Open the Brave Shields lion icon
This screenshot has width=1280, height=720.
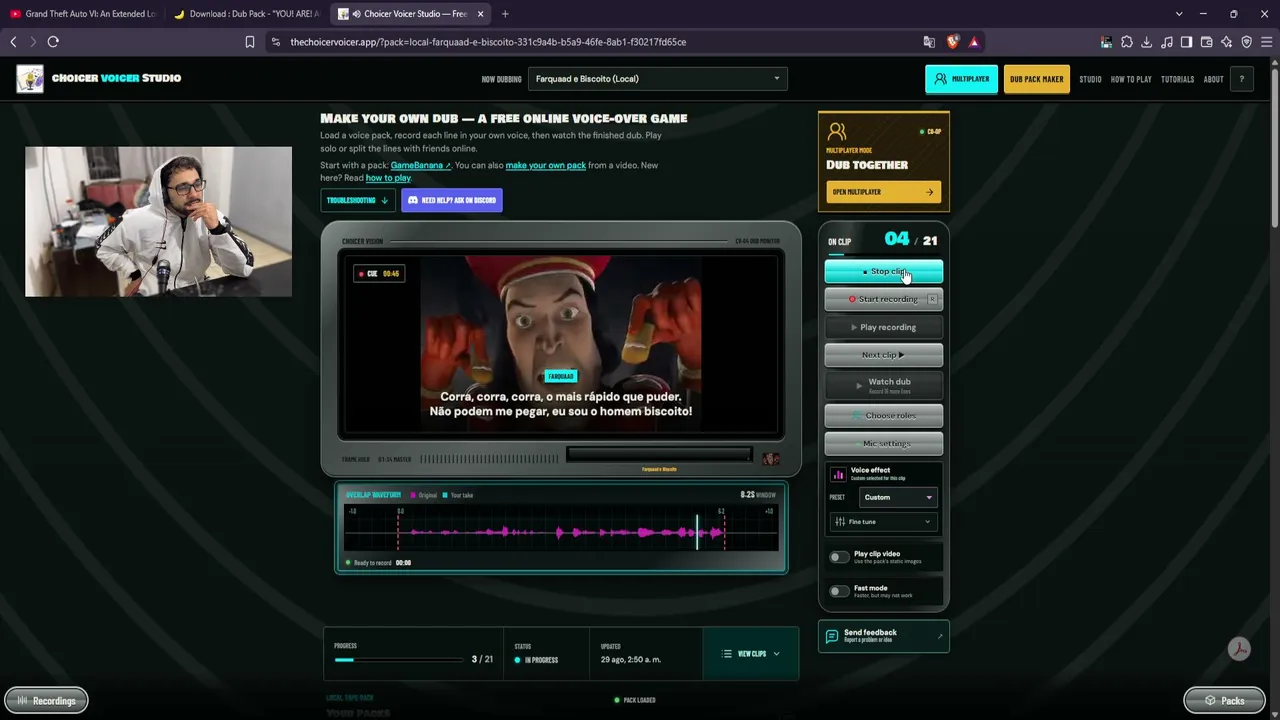952,42
